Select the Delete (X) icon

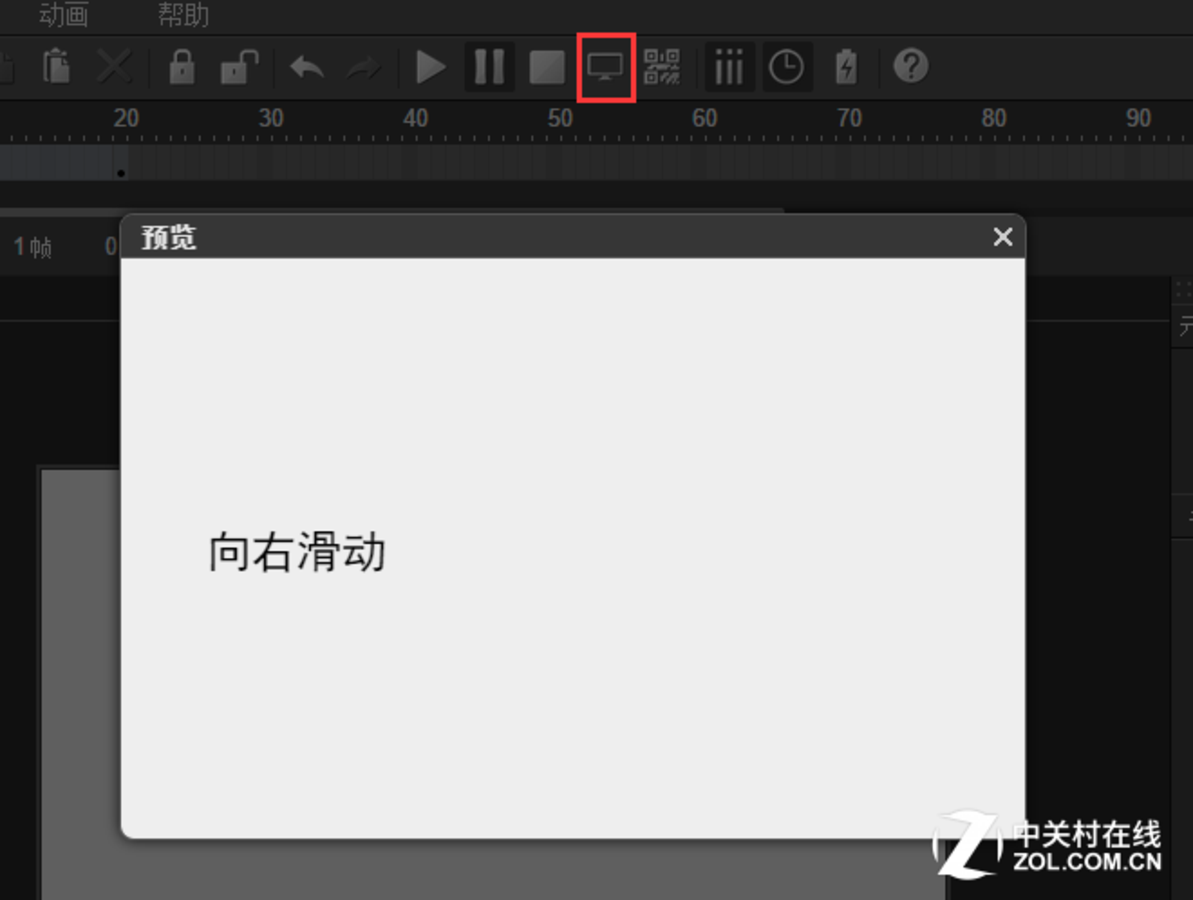pyautogui.click(x=114, y=67)
